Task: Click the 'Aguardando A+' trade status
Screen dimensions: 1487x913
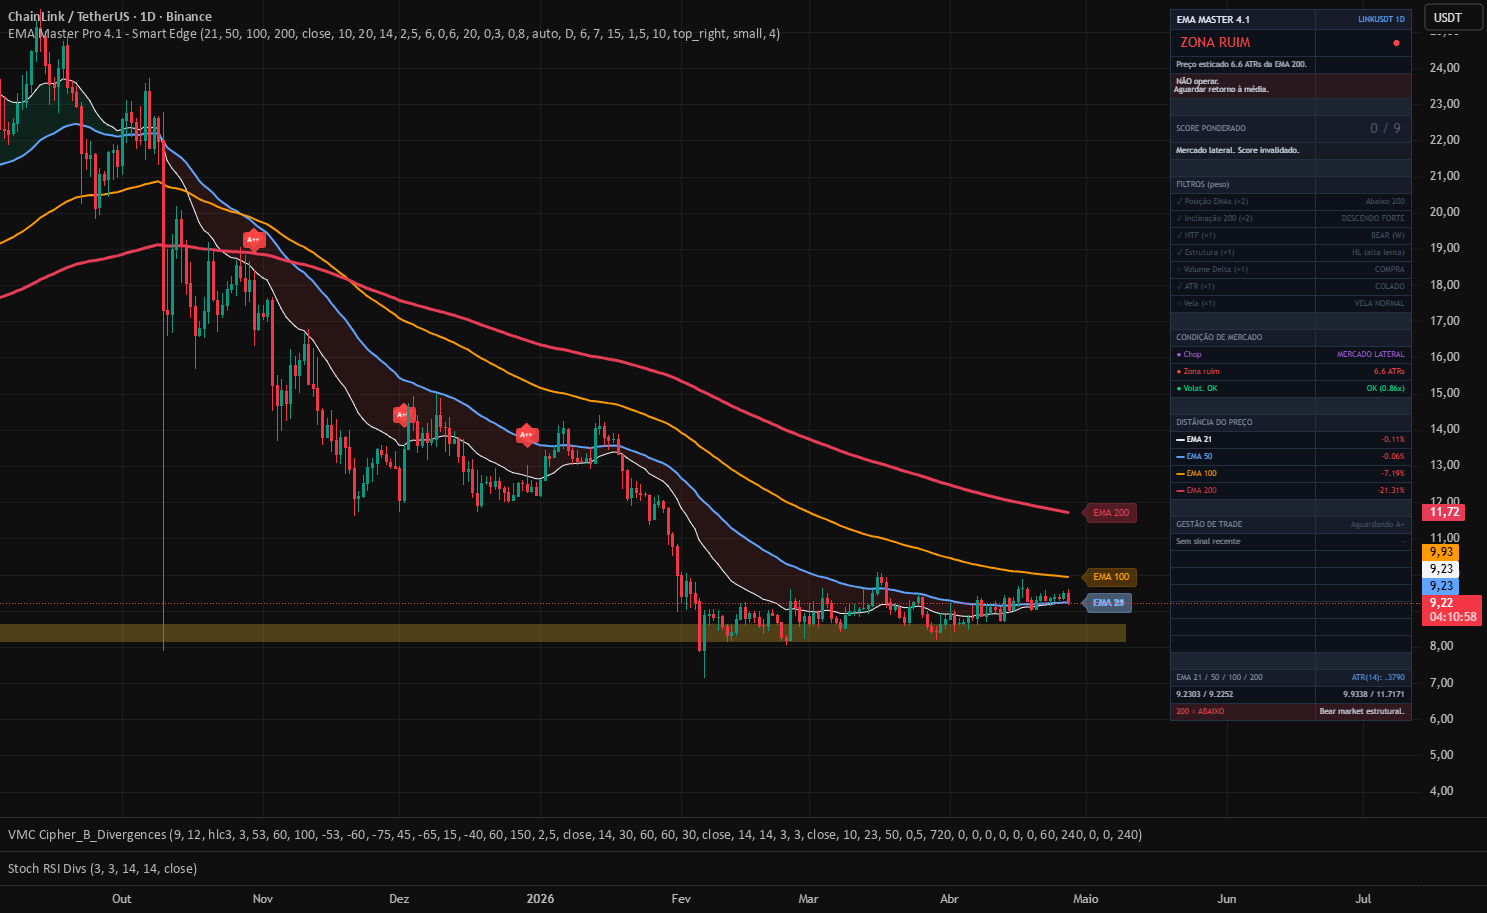Action: 1377,524
